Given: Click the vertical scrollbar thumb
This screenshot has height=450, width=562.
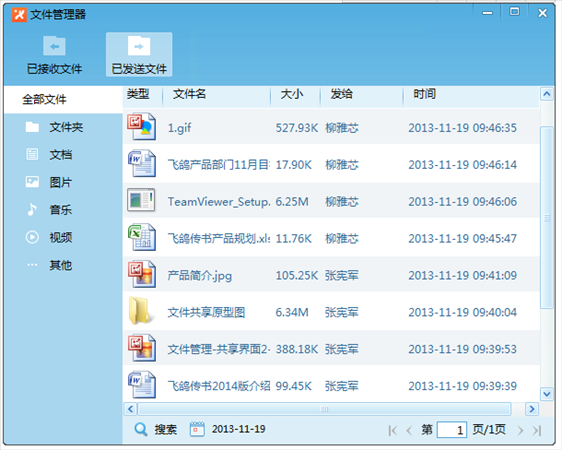Looking at the screenshot, I should point(547,217).
